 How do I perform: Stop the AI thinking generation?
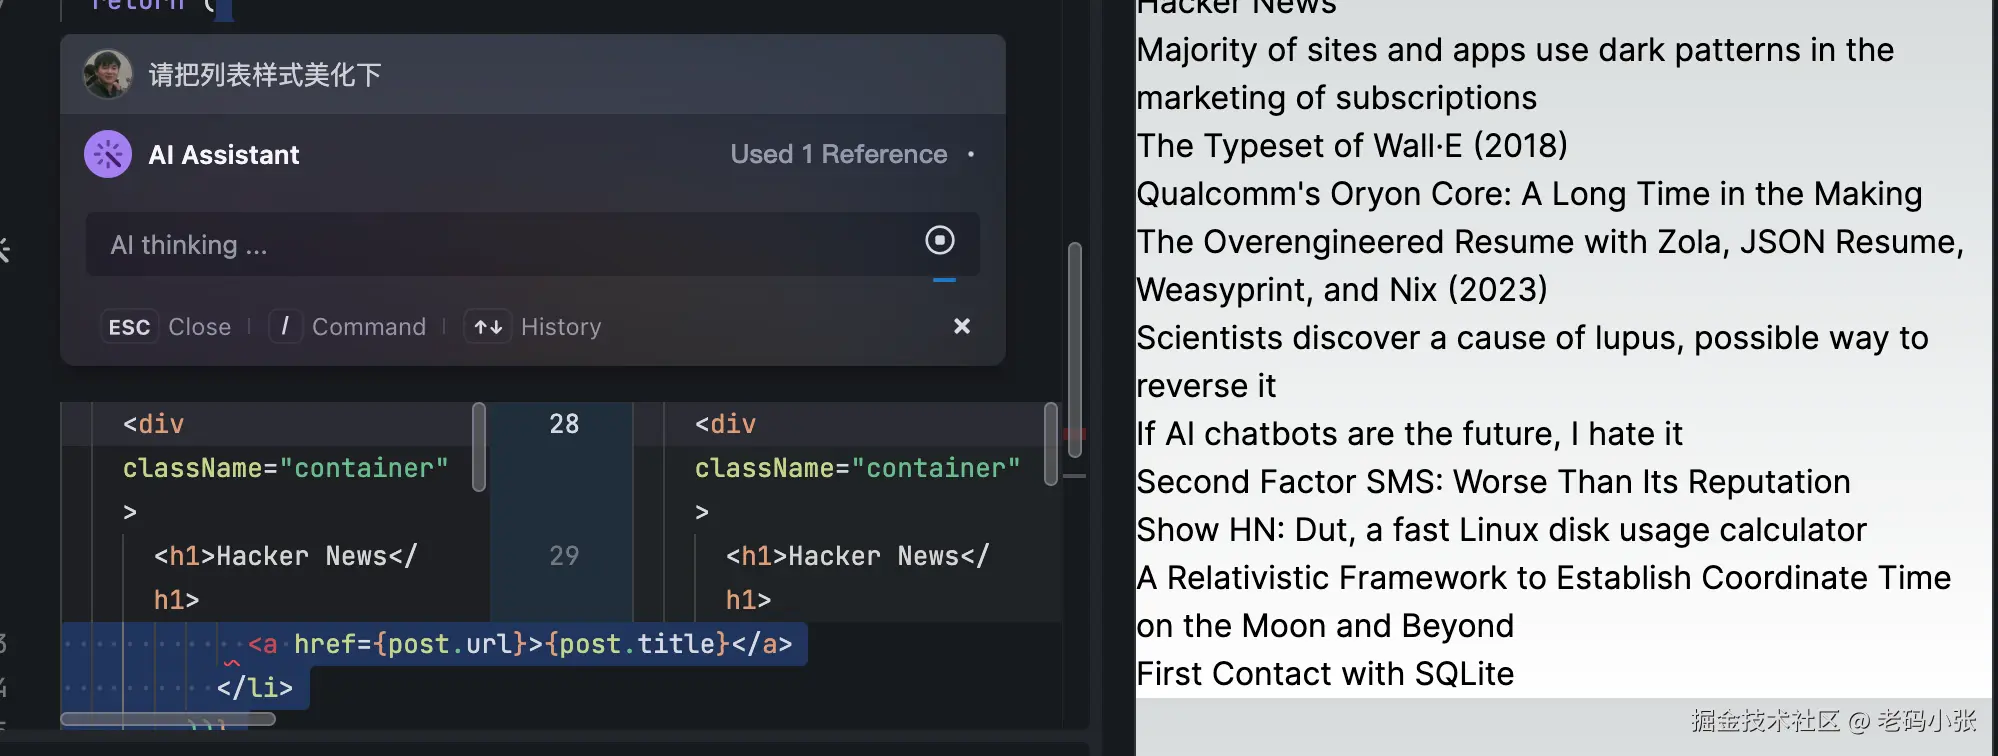939,241
